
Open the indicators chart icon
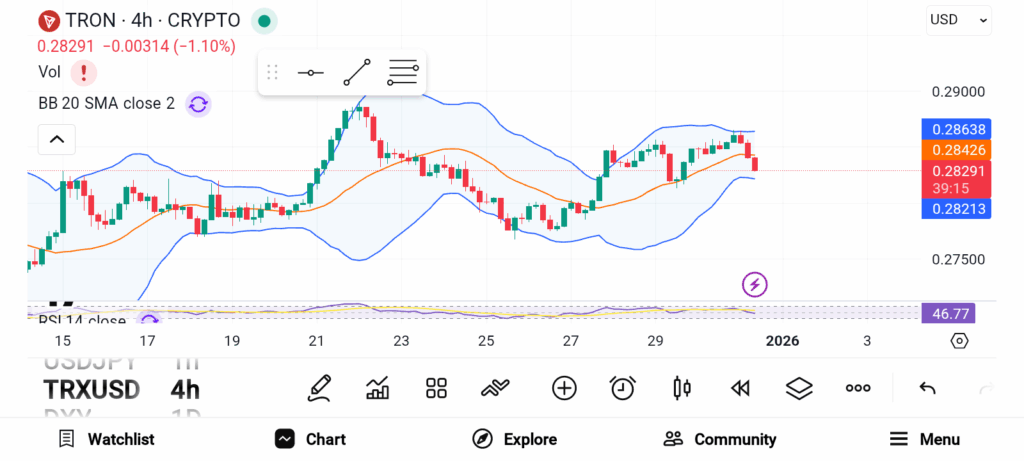(378, 388)
